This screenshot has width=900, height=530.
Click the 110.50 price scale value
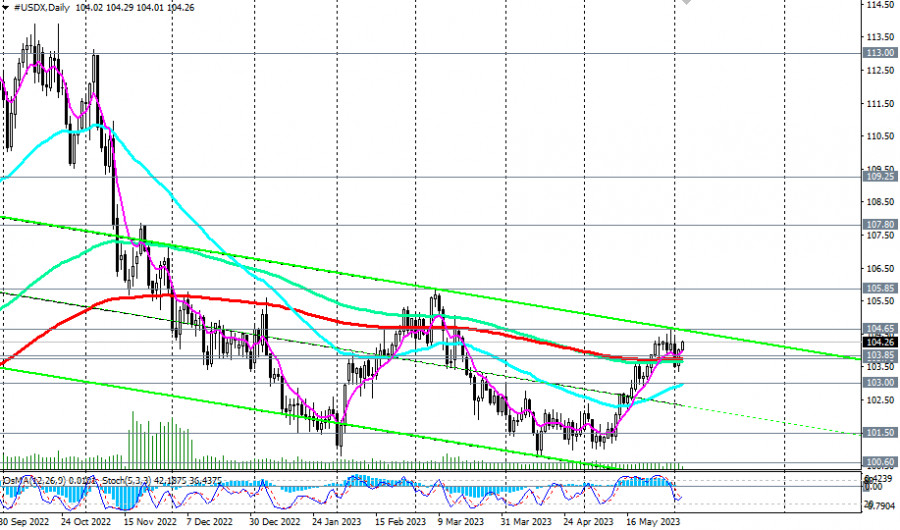coord(880,136)
